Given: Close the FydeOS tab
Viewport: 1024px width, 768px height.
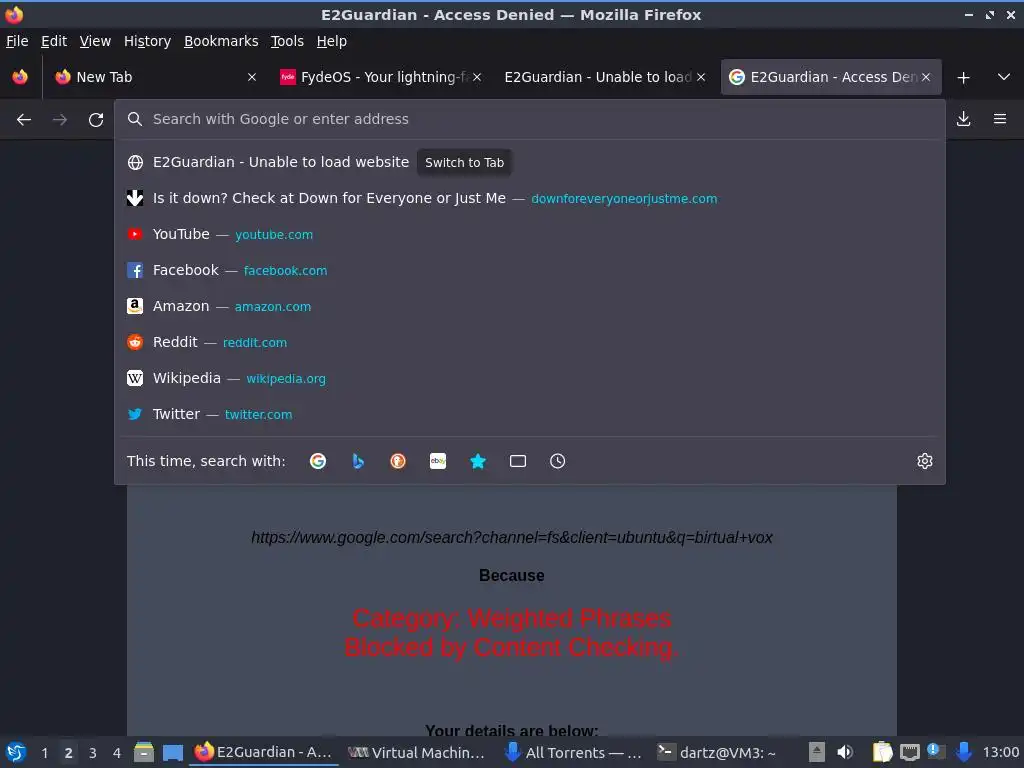Looking at the screenshot, I should [477, 77].
